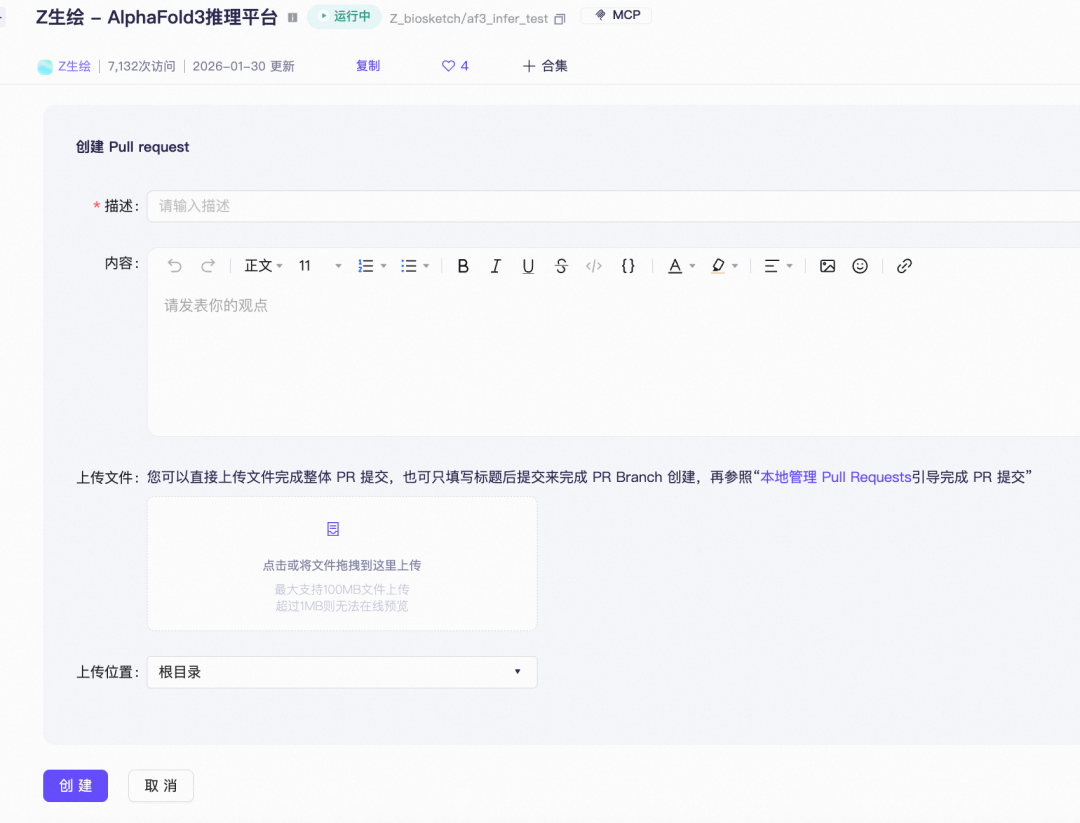This screenshot has width=1080, height=823.
Task: Open the 上传位置 根目录 dropdown
Action: coord(342,672)
